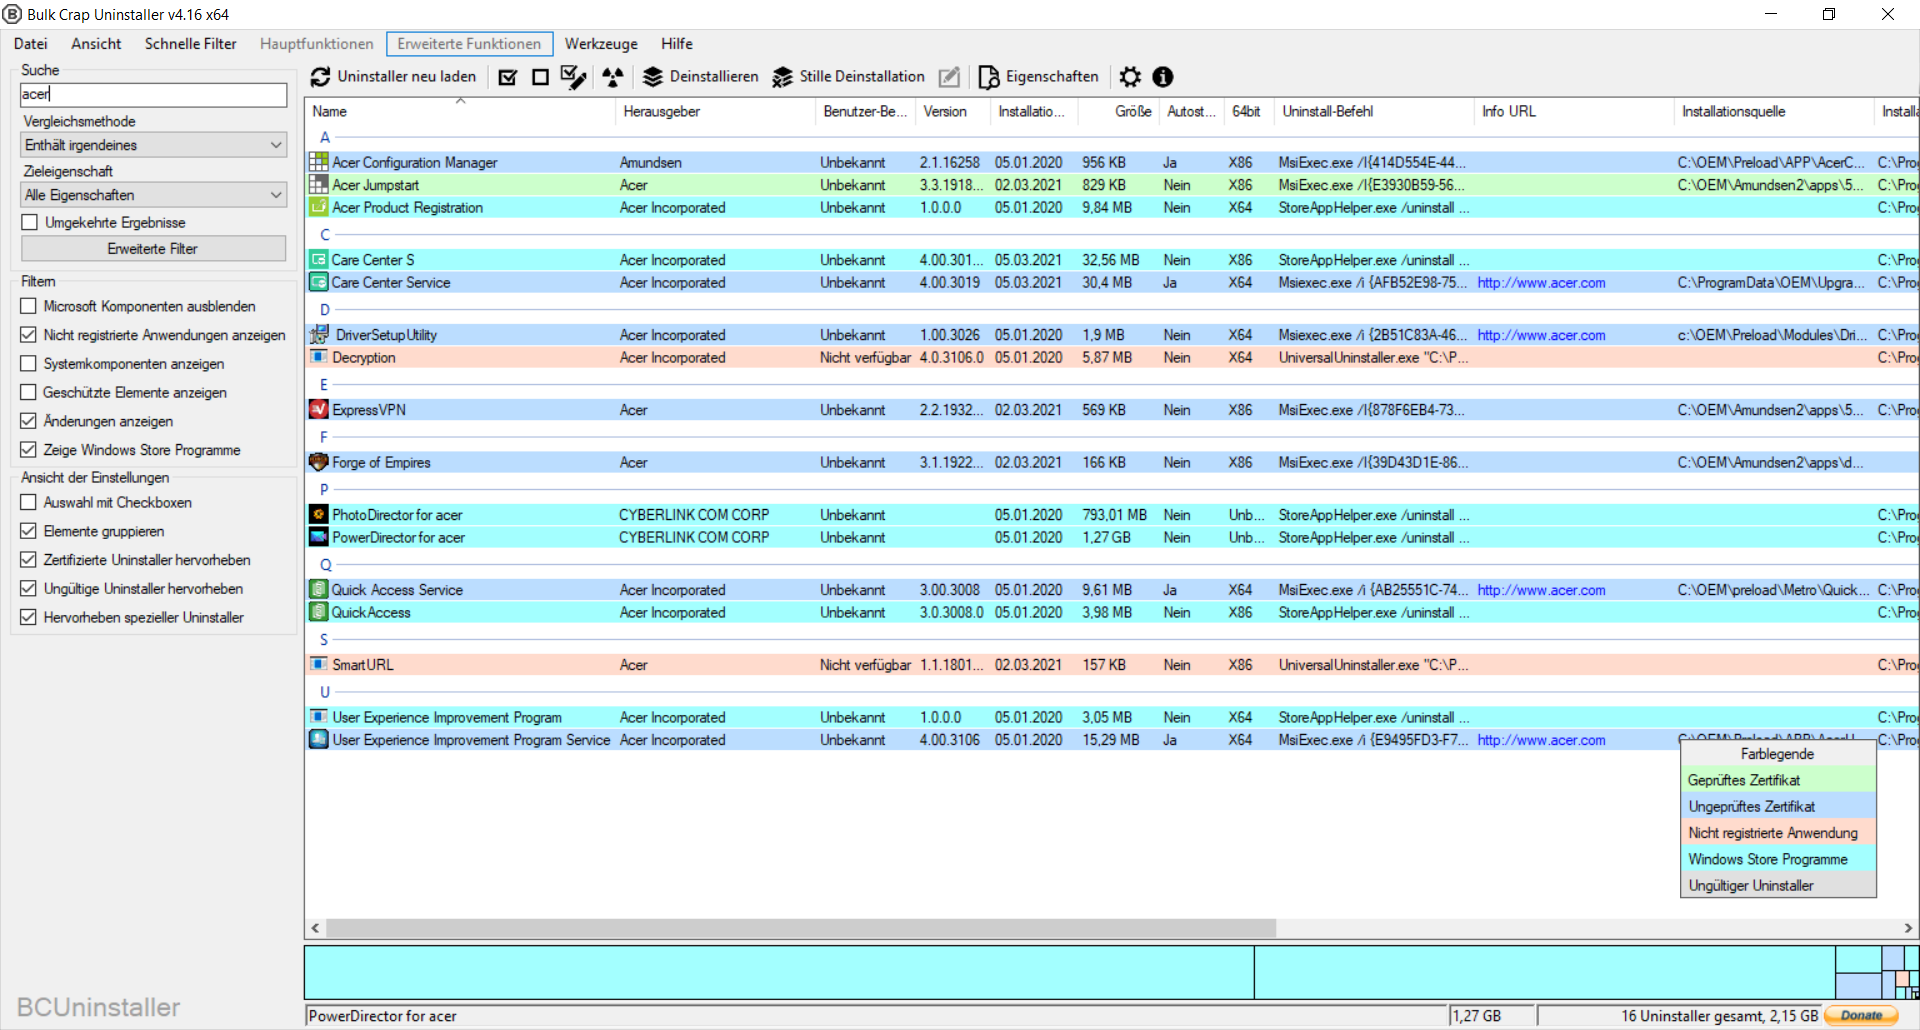The image size is (1920, 1030).
Task: Open Eigenschaften from the toolbar
Action: click(x=1038, y=77)
